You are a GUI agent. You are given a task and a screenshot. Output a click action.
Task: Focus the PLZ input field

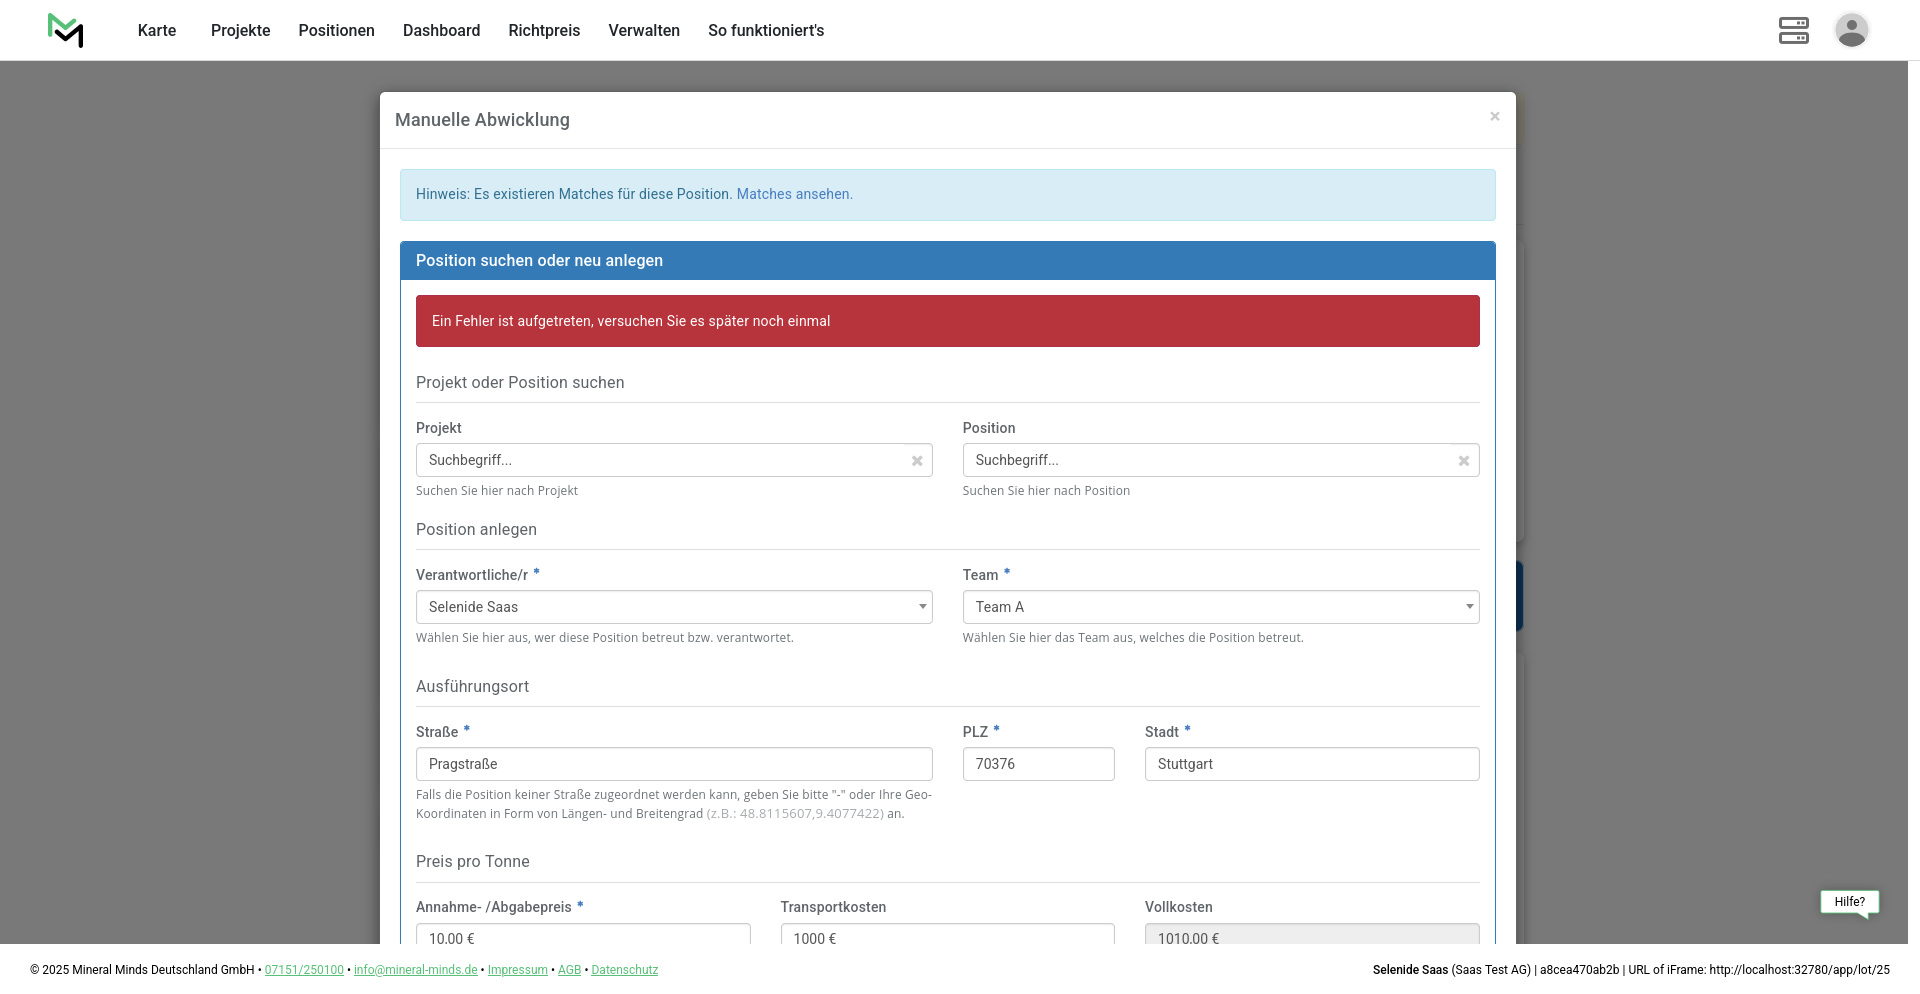tap(1037, 764)
